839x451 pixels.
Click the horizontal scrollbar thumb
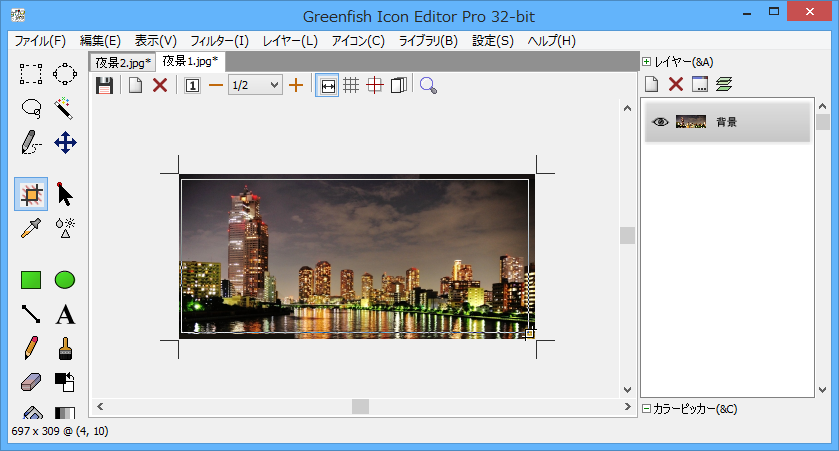pos(360,406)
